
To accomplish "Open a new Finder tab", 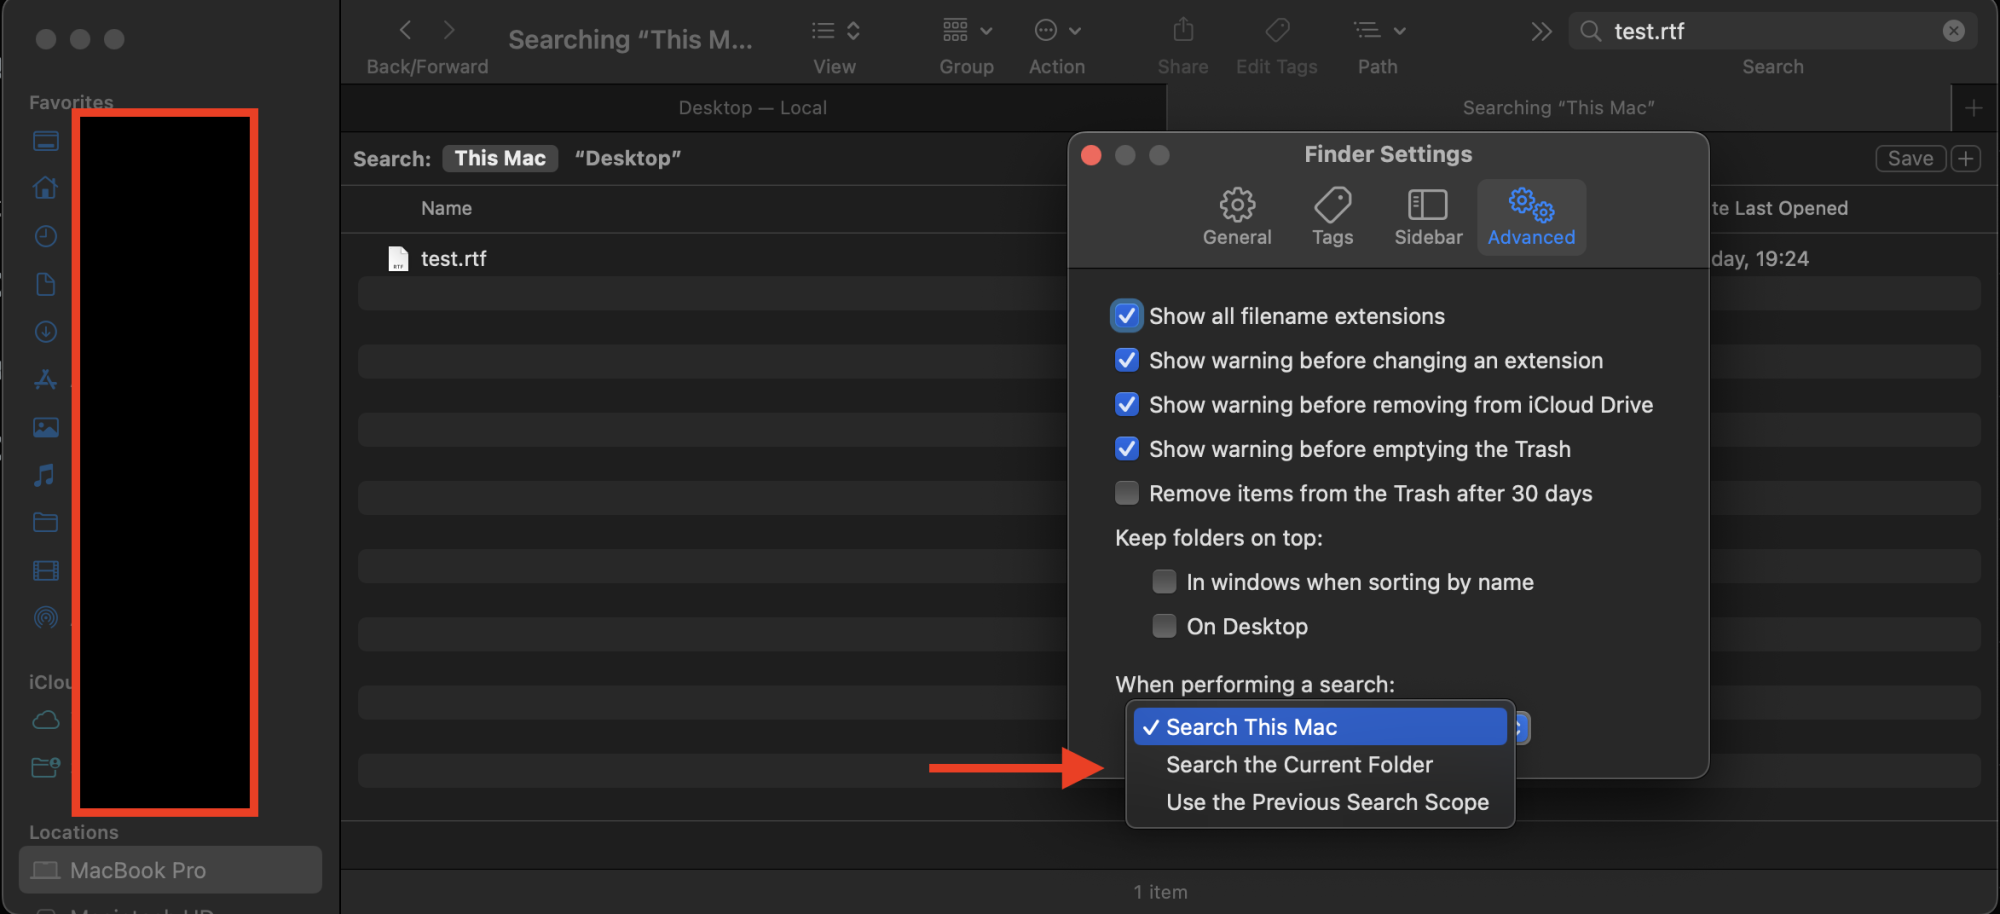I will pyautogui.click(x=1974, y=108).
